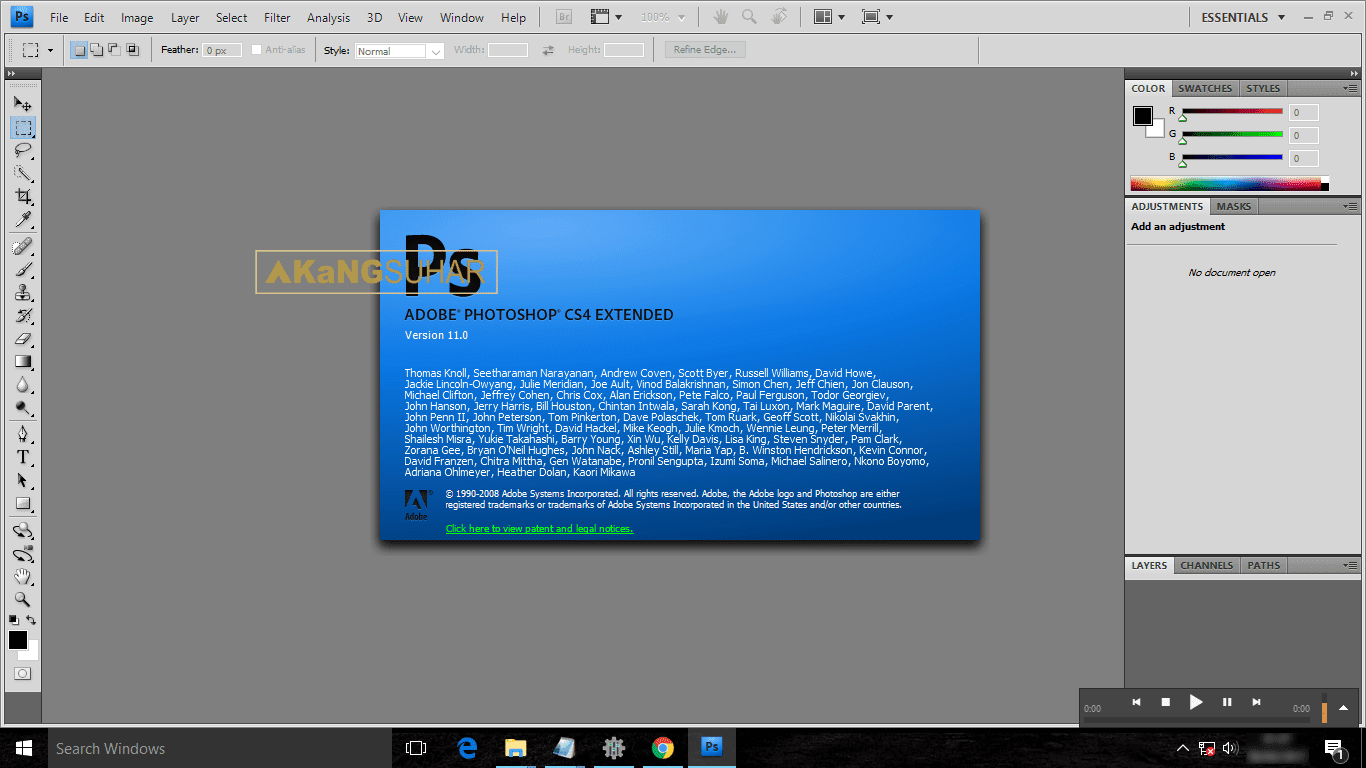Screen dimensions: 1366x768
Task: Choose the Add to selection mode button
Action: pos(97,50)
